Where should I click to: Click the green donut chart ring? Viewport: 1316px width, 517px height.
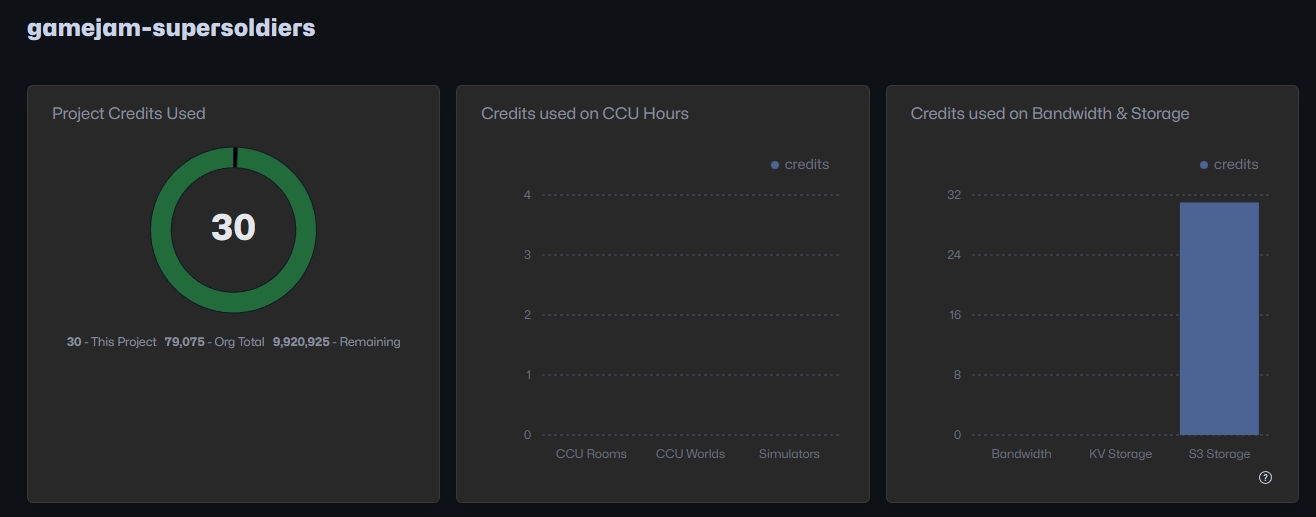(x=162, y=228)
